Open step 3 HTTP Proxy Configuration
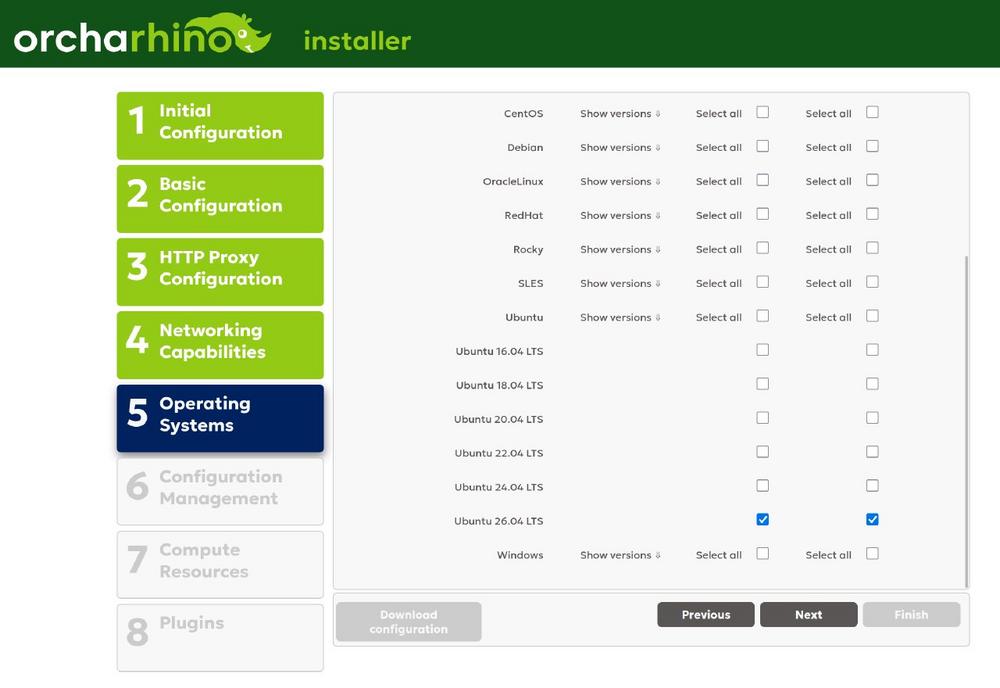The width and height of the screenshot is (1000, 688). point(220,271)
